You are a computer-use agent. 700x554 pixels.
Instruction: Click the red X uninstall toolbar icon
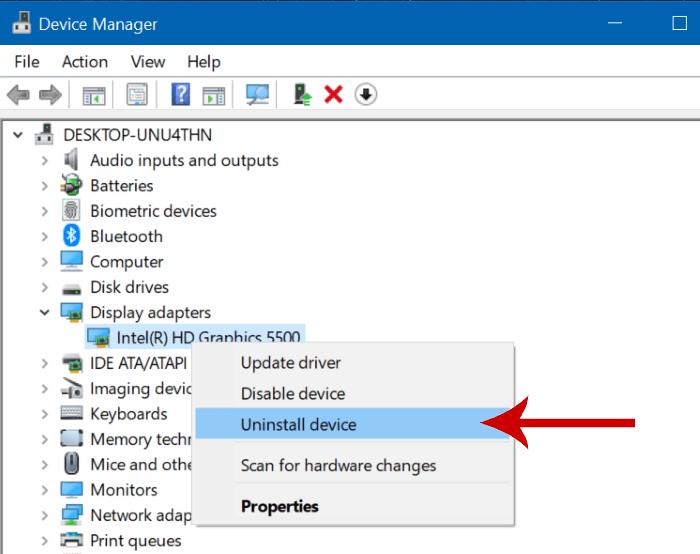334,95
